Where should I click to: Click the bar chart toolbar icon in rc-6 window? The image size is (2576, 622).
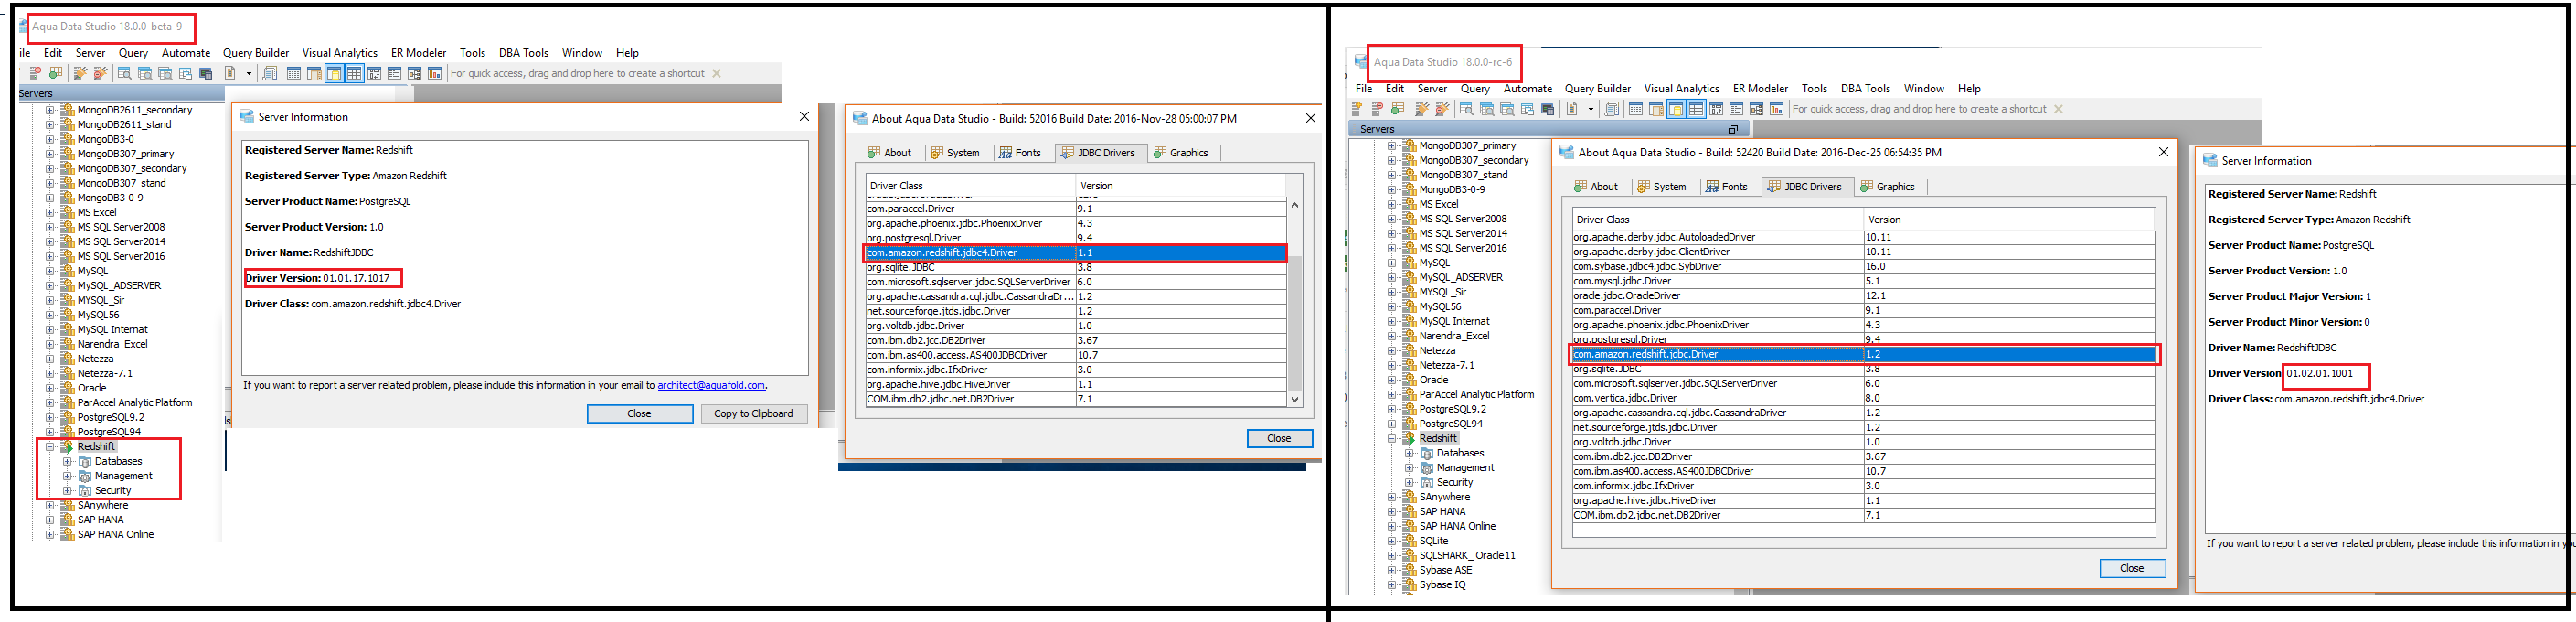pos(1776,109)
